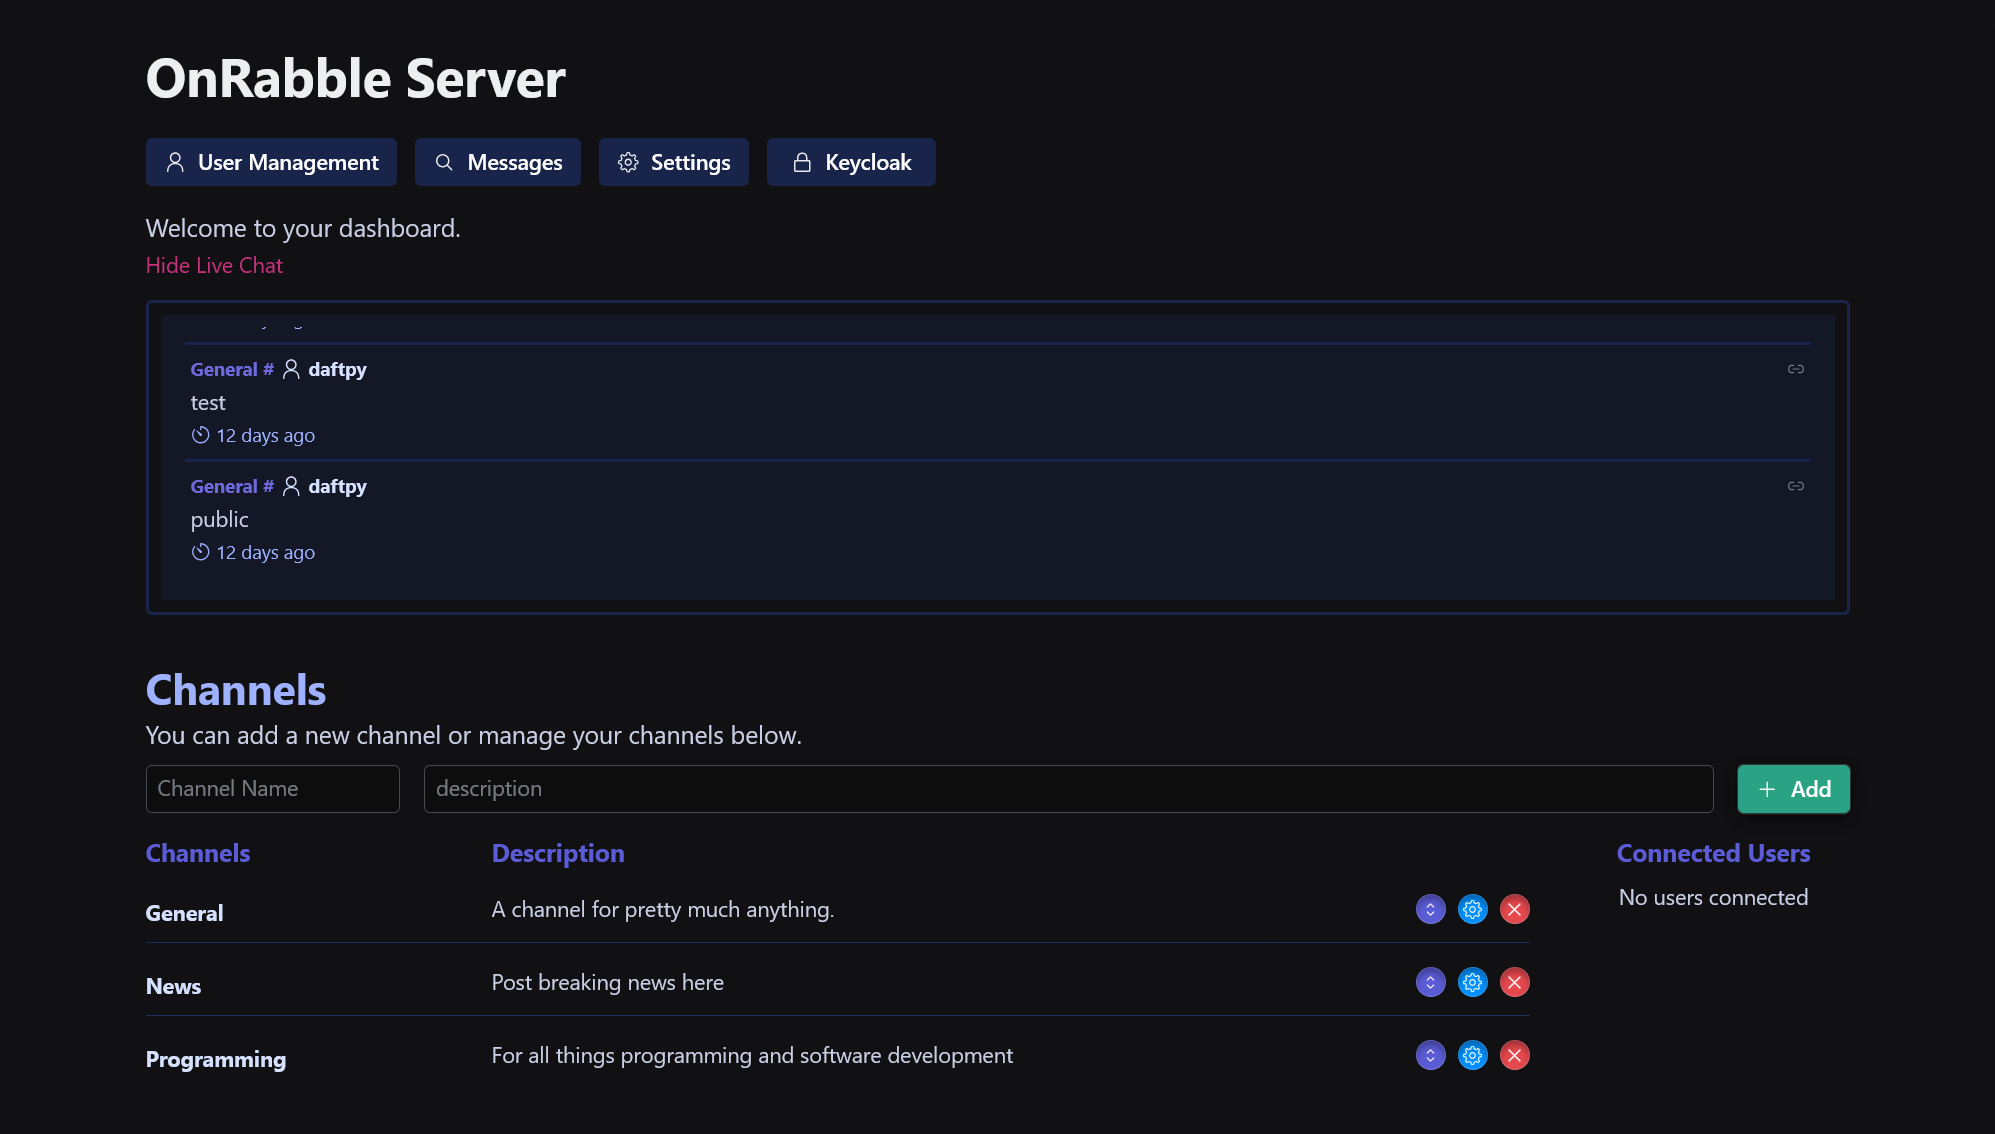Click clock icon on 'public' message timestamp
1995x1134 pixels.
[200, 552]
